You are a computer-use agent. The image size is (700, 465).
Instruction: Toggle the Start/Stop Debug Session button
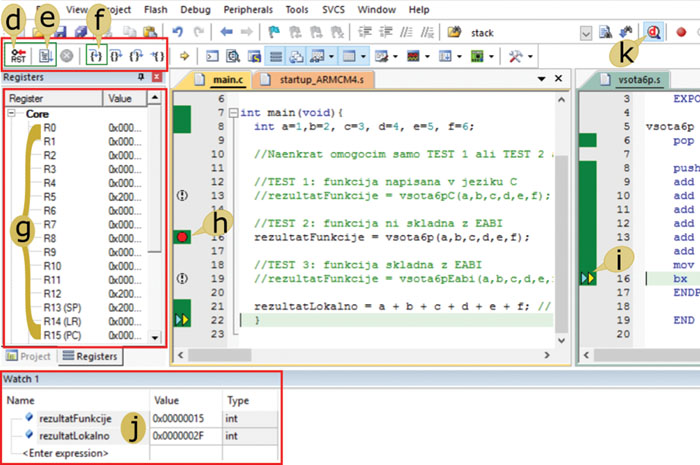(x=654, y=32)
